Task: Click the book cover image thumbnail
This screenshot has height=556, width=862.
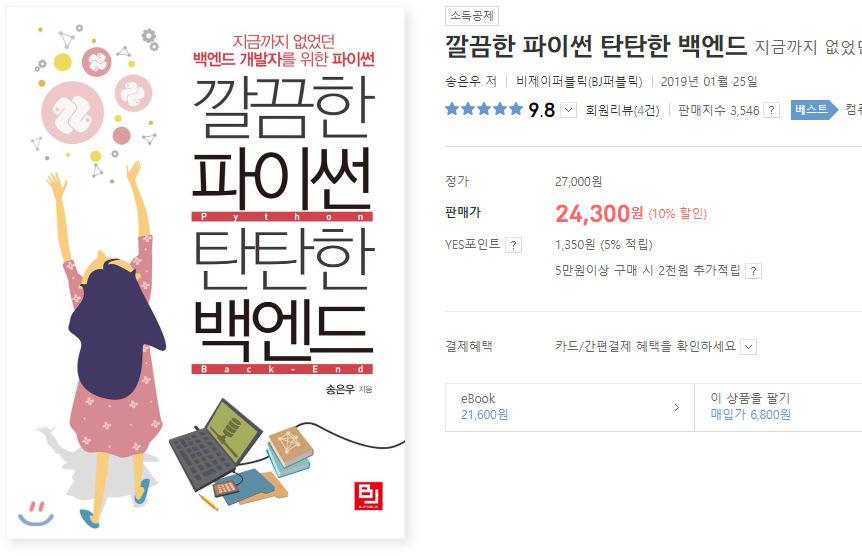Action: [205, 272]
